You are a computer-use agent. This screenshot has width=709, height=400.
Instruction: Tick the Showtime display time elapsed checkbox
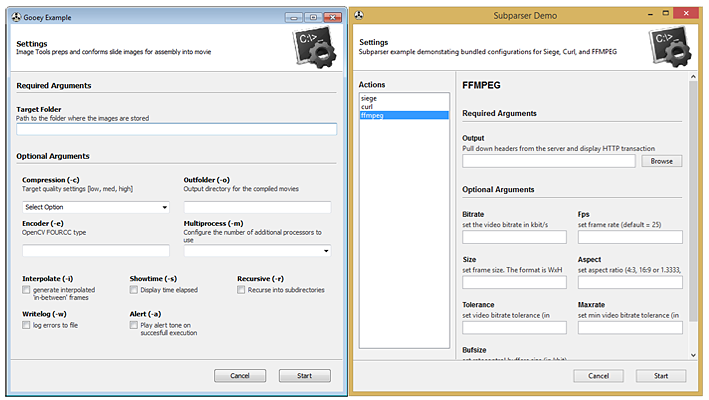pyautogui.click(x=133, y=290)
